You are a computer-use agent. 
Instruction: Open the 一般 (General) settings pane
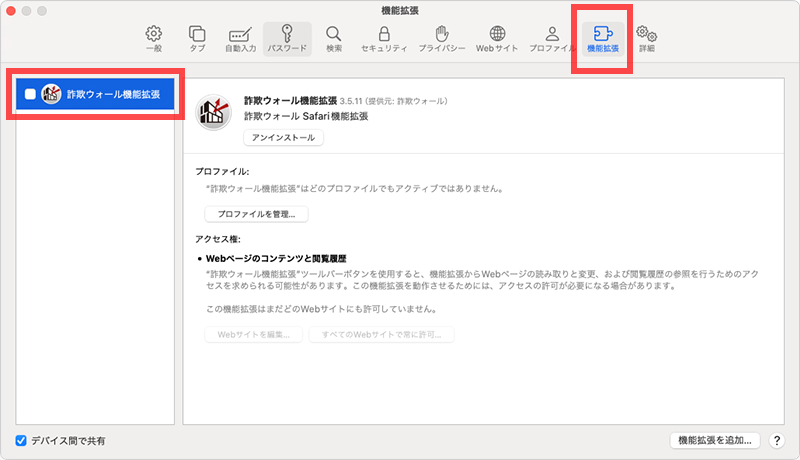tap(154, 39)
